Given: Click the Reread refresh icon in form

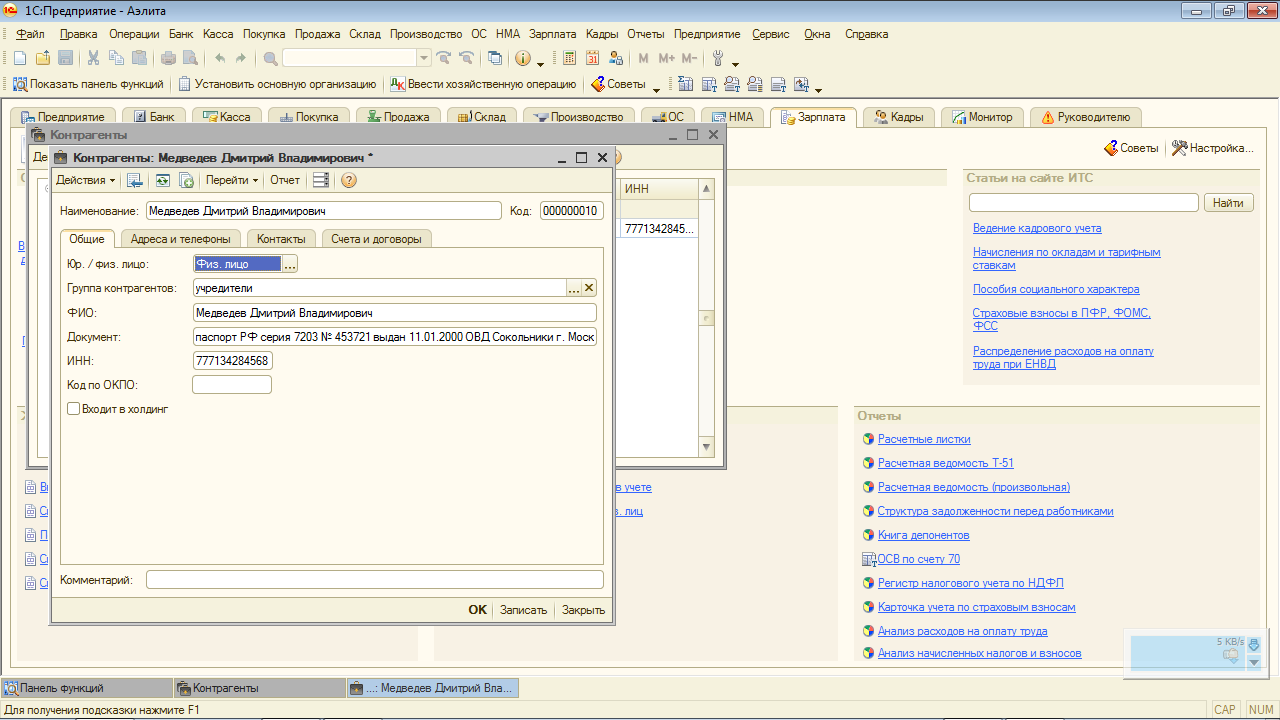Looking at the screenshot, I should 161,180.
